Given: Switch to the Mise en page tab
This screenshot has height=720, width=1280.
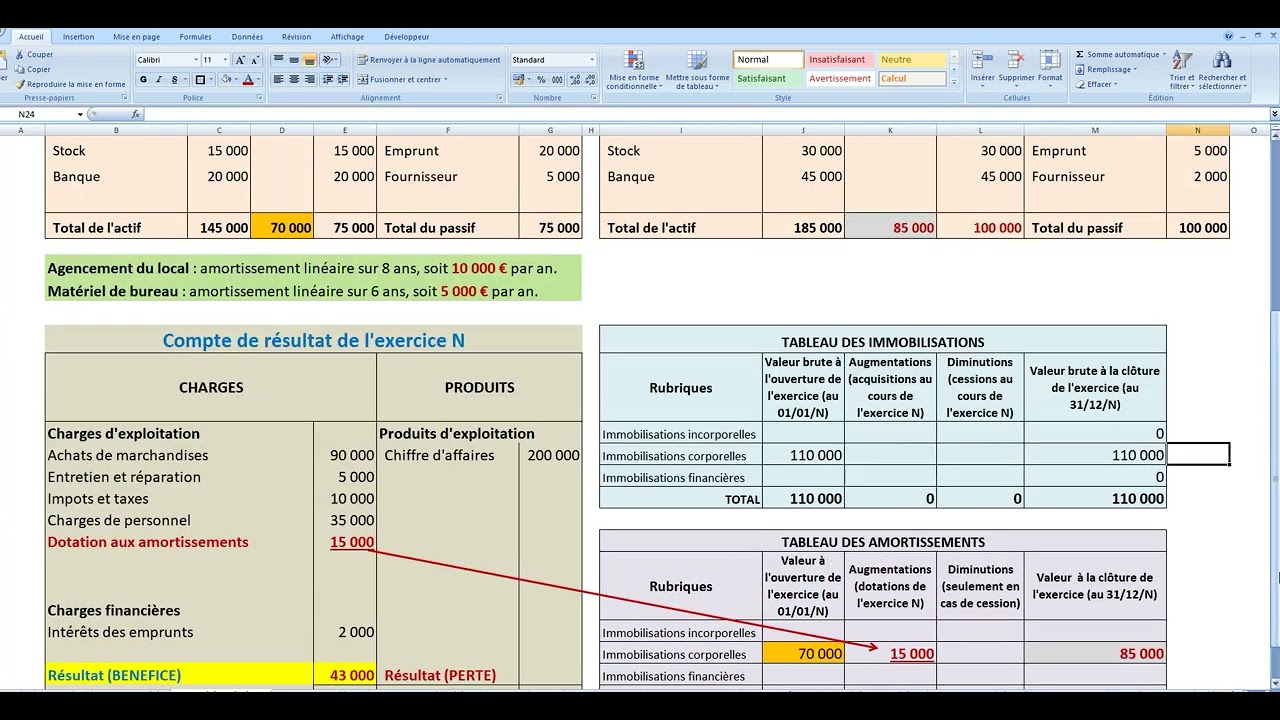Looking at the screenshot, I should pyautogui.click(x=136, y=37).
